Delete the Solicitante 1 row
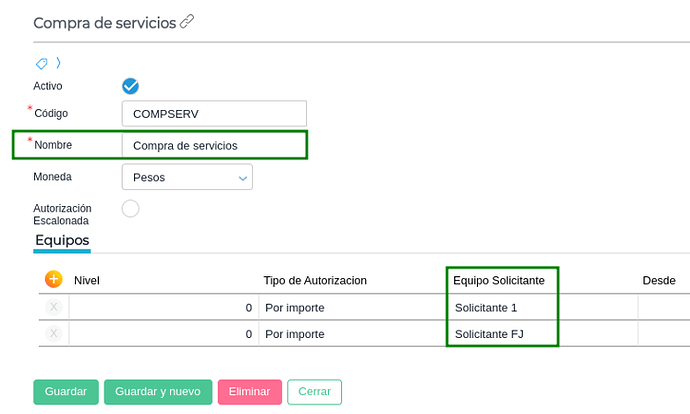690x414 pixels. (53, 308)
